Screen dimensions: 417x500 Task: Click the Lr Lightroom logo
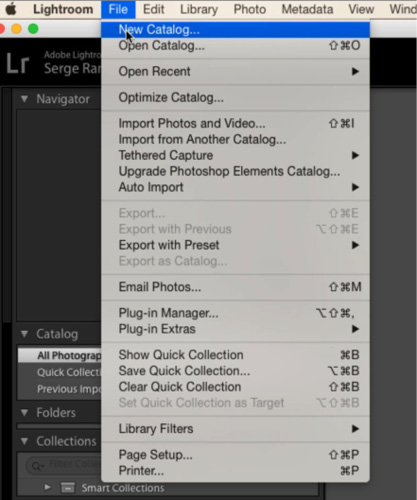18,63
